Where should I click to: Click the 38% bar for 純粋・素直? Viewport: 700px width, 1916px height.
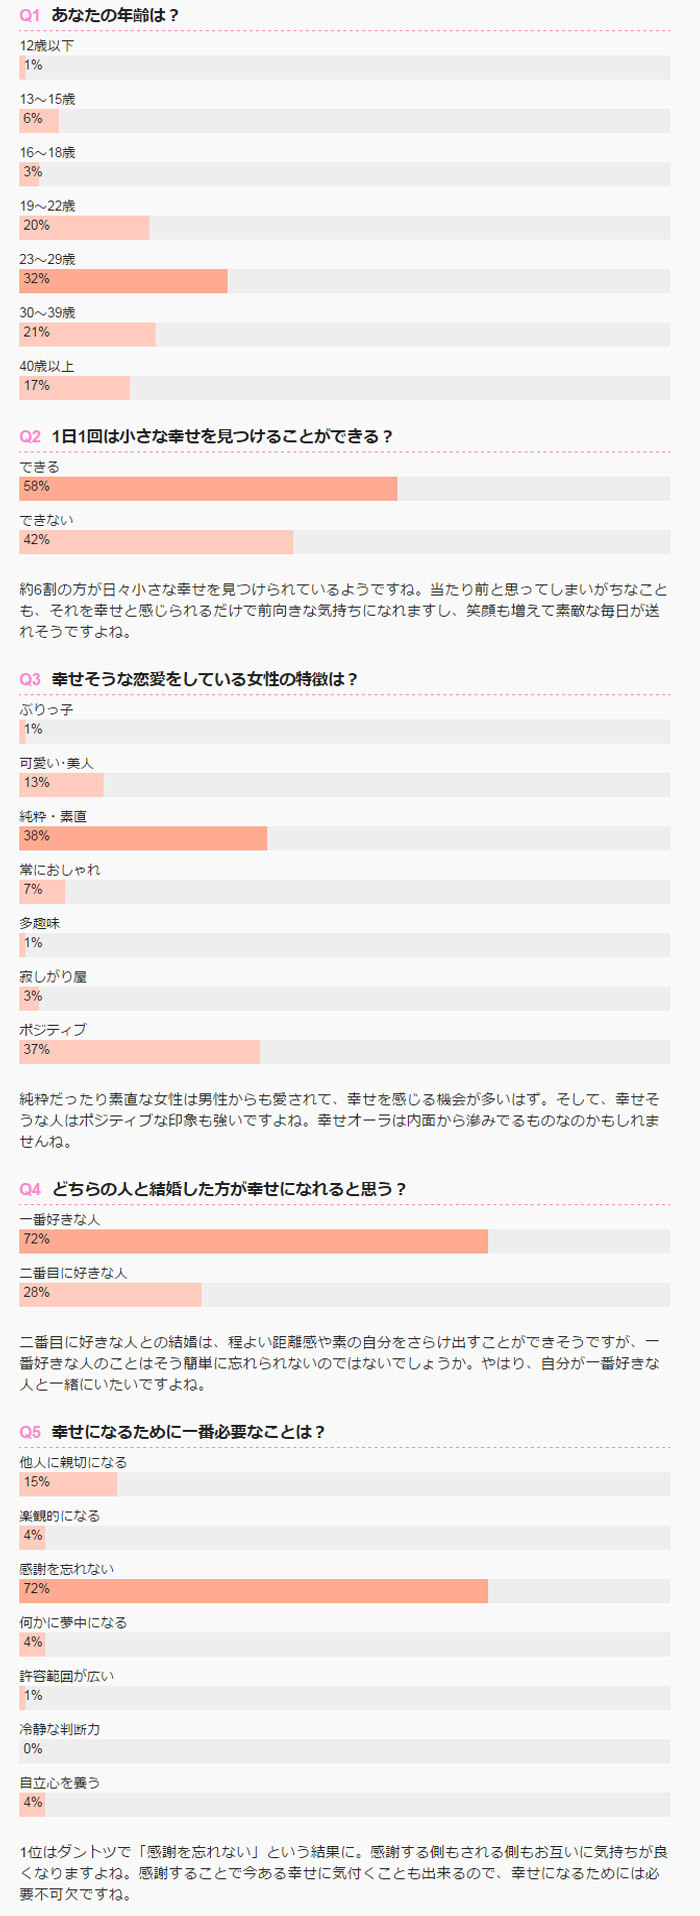click(143, 837)
